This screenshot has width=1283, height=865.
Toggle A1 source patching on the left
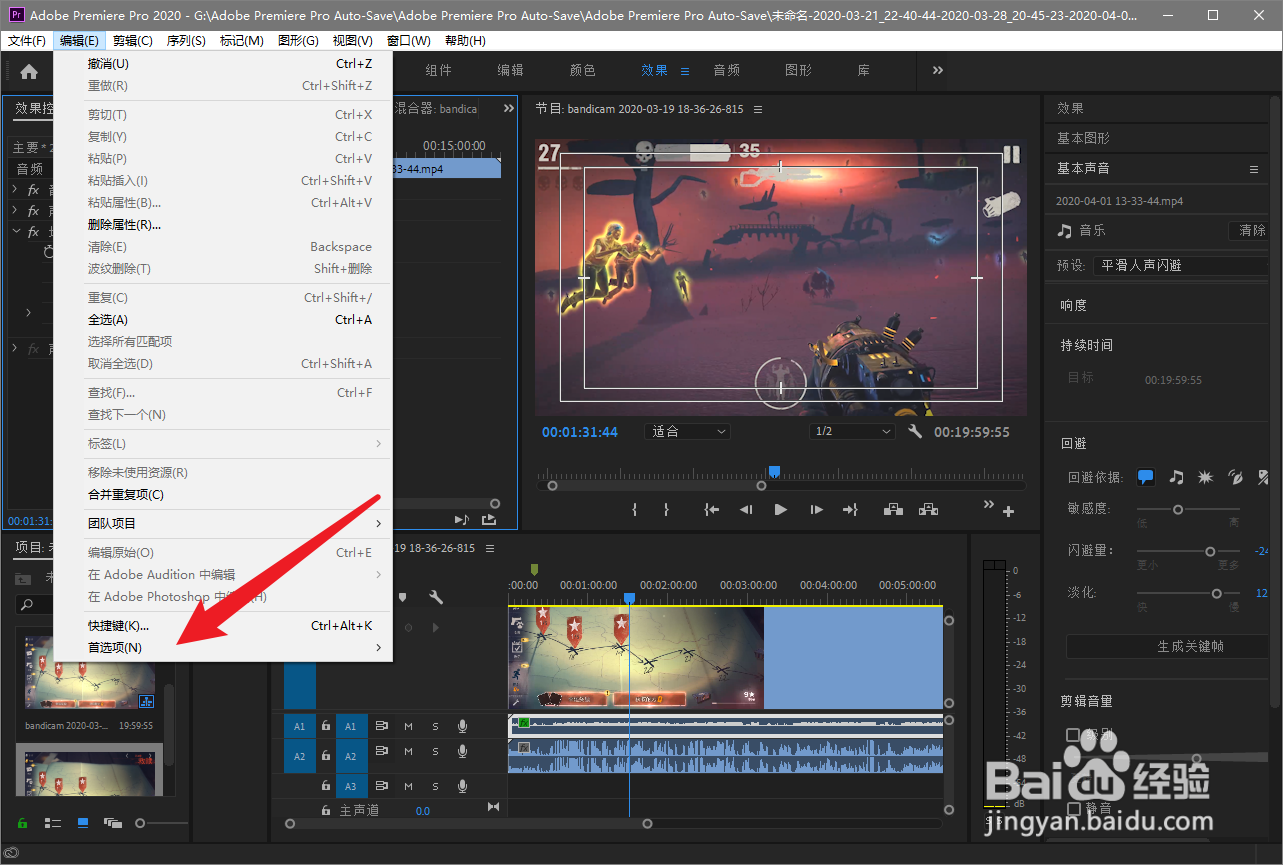(x=300, y=726)
